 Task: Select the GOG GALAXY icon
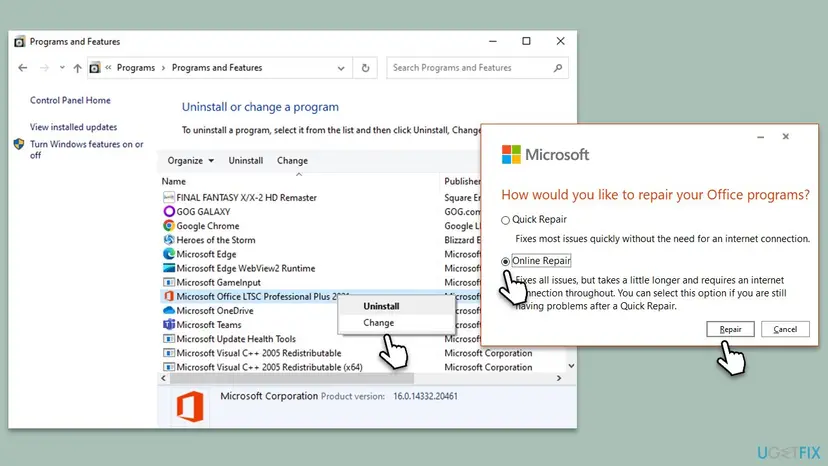tap(168, 211)
